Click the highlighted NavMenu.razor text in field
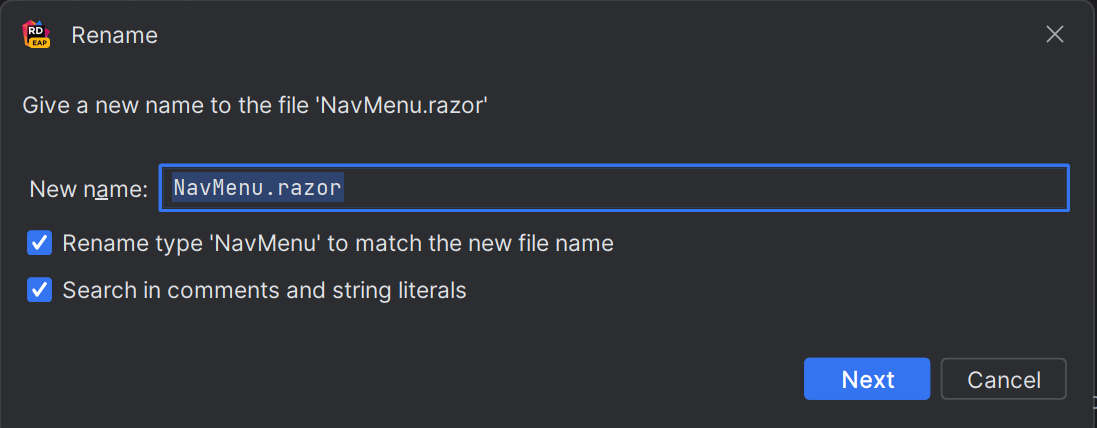The width and height of the screenshot is (1097, 428). pos(257,188)
